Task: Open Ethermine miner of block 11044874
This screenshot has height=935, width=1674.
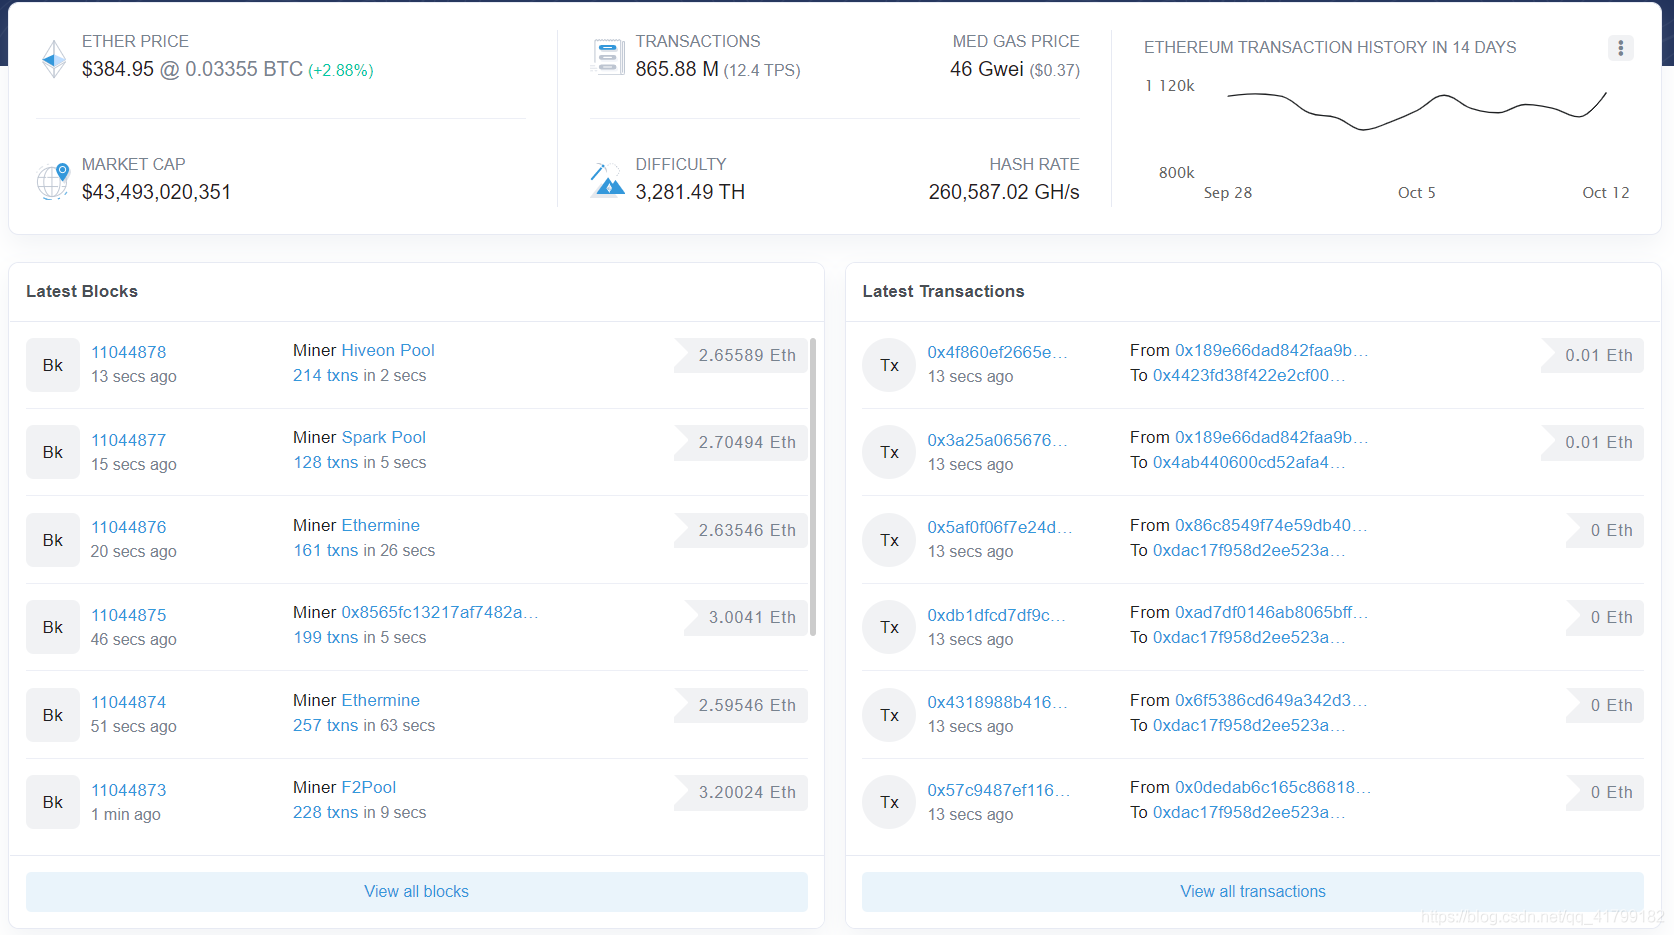Action: 380,700
